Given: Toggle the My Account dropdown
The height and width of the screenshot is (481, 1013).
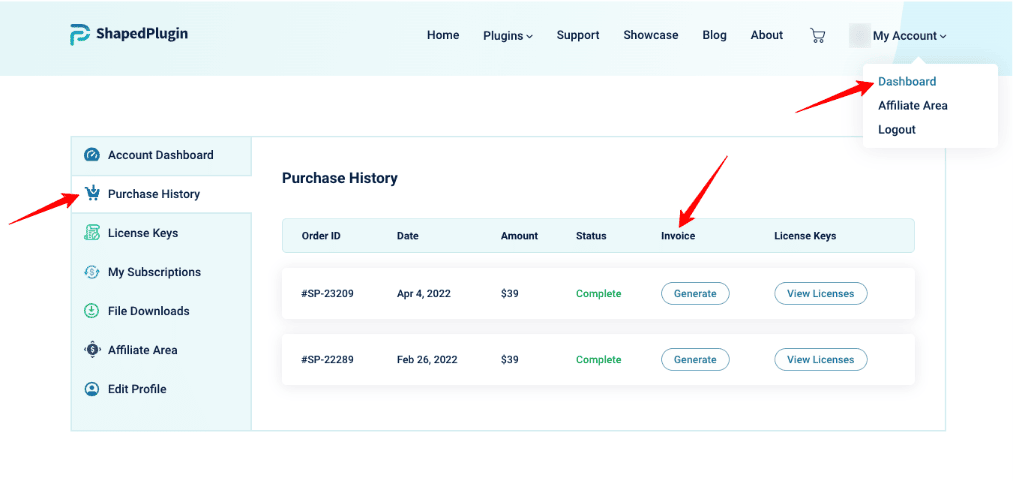Looking at the screenshot, I should pyautogui.click(x=908, y=36).
